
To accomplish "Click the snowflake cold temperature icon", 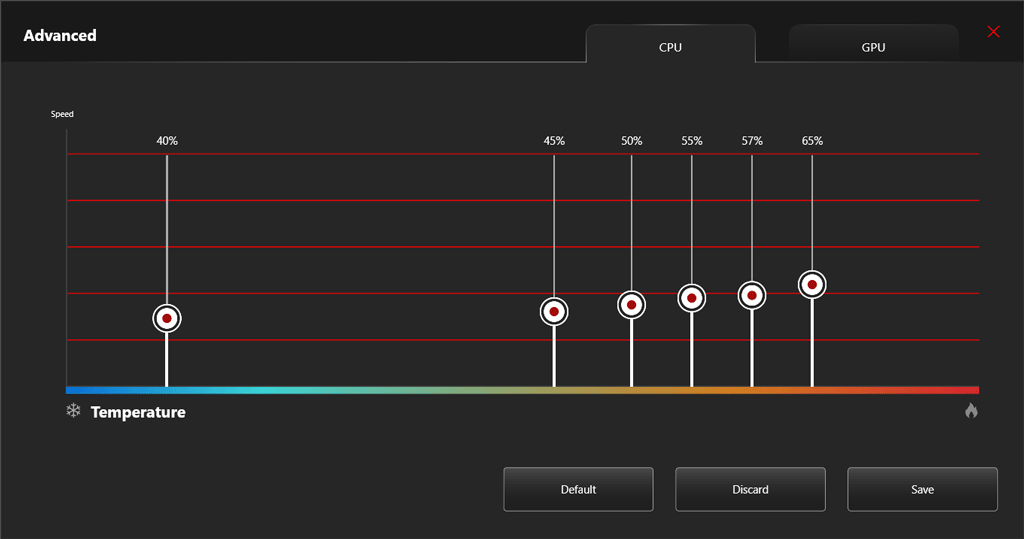I will (73, 411).
